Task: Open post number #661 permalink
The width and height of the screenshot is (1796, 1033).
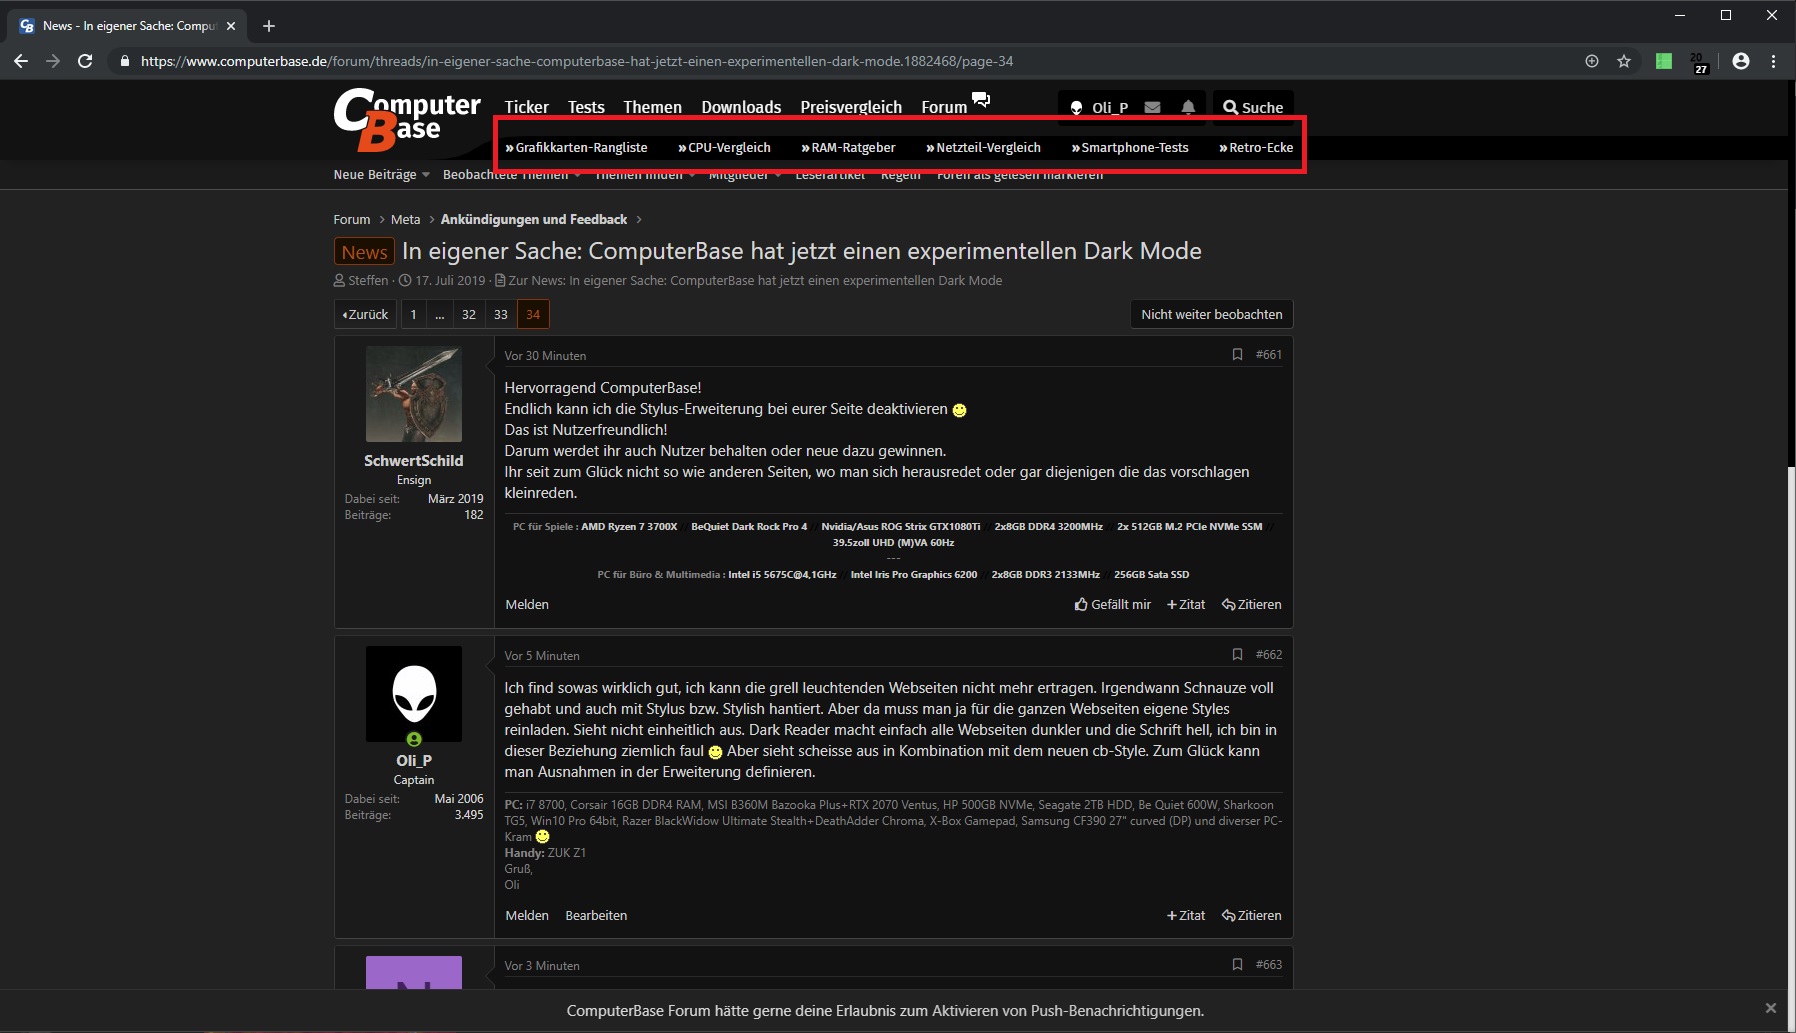Action: [1269, 354]
